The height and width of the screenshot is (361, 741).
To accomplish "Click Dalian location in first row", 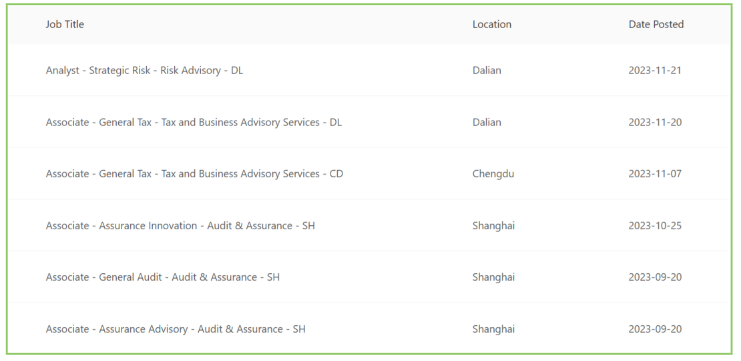I will [487, 70].
